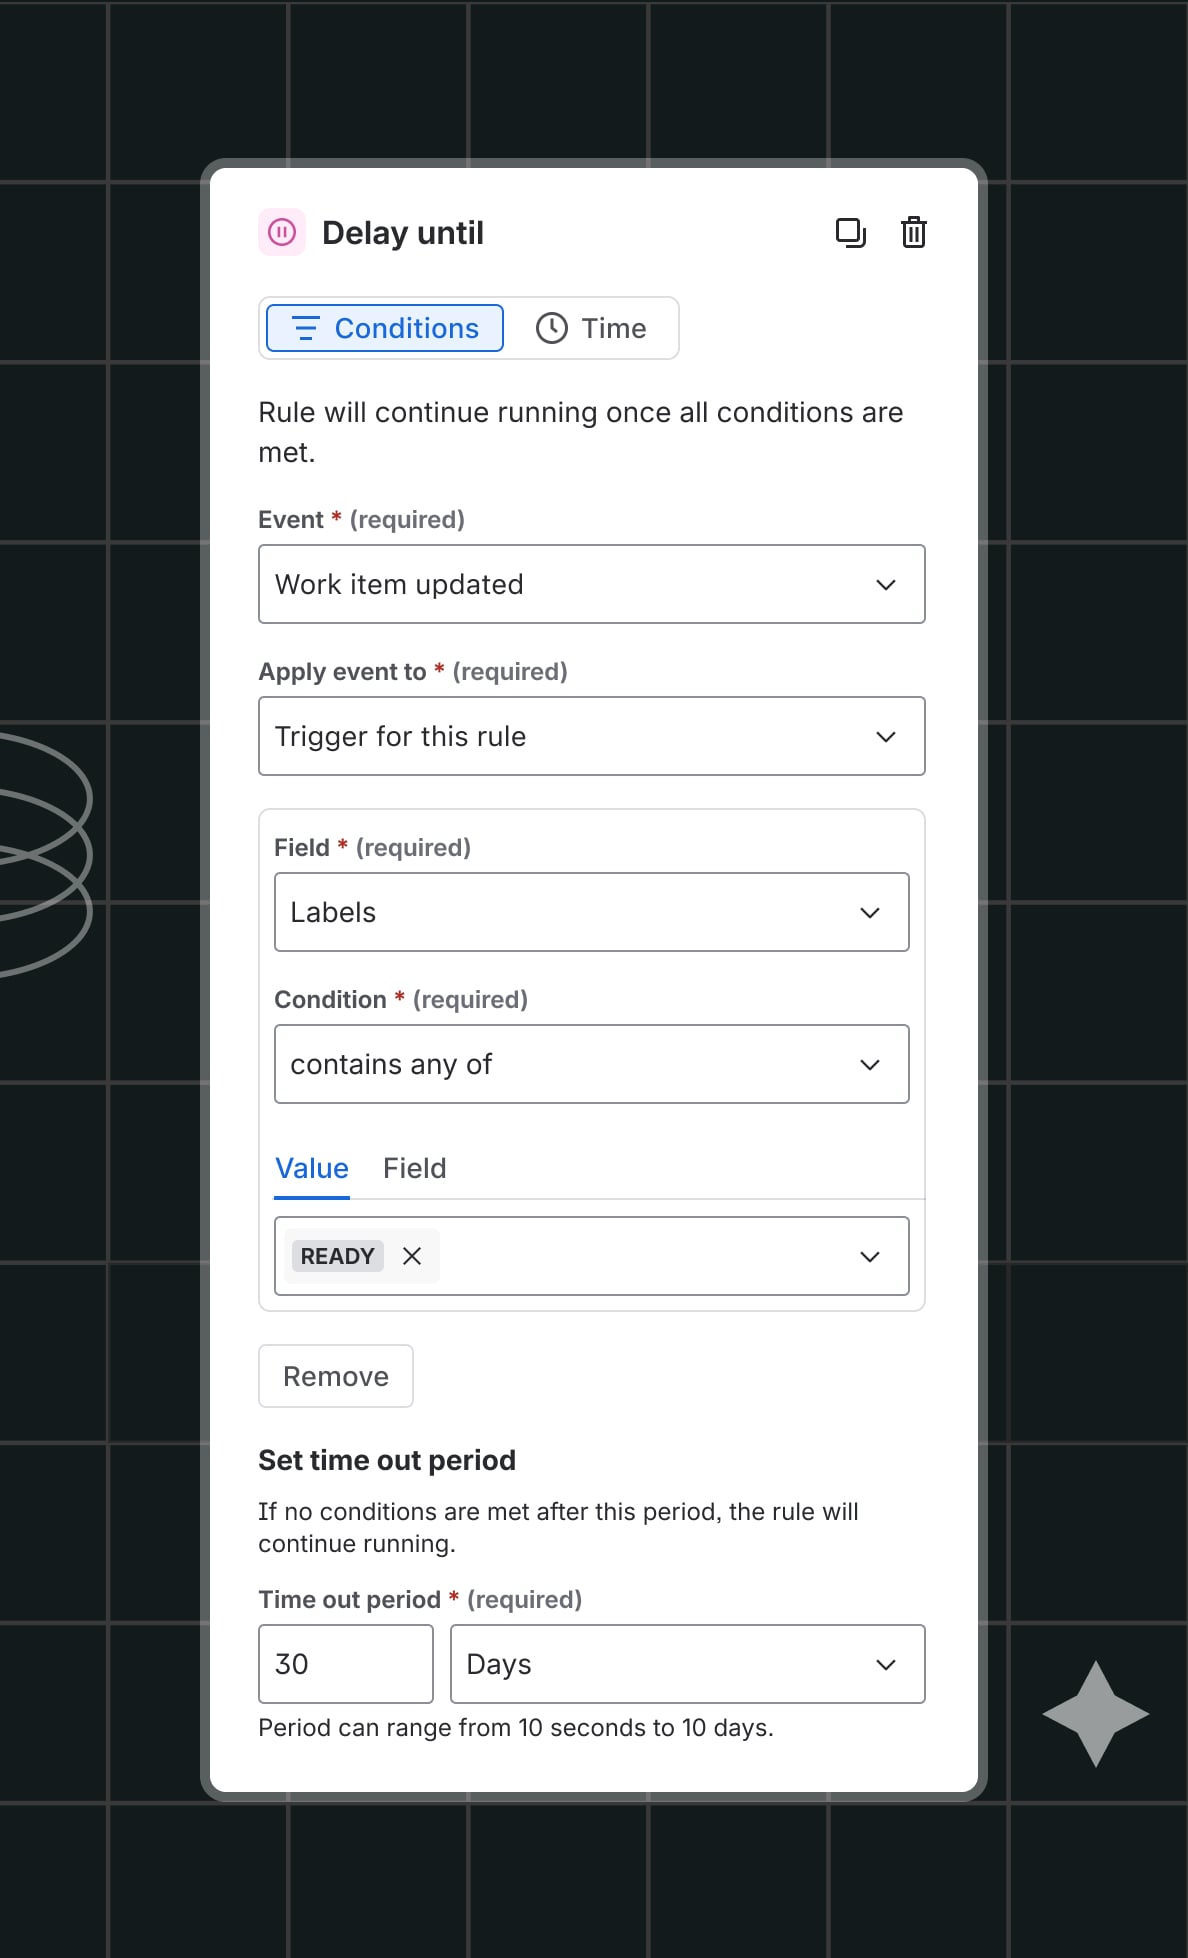
Task: Click the star sparkle icon in the background
Action: tap(1096, 1714)
